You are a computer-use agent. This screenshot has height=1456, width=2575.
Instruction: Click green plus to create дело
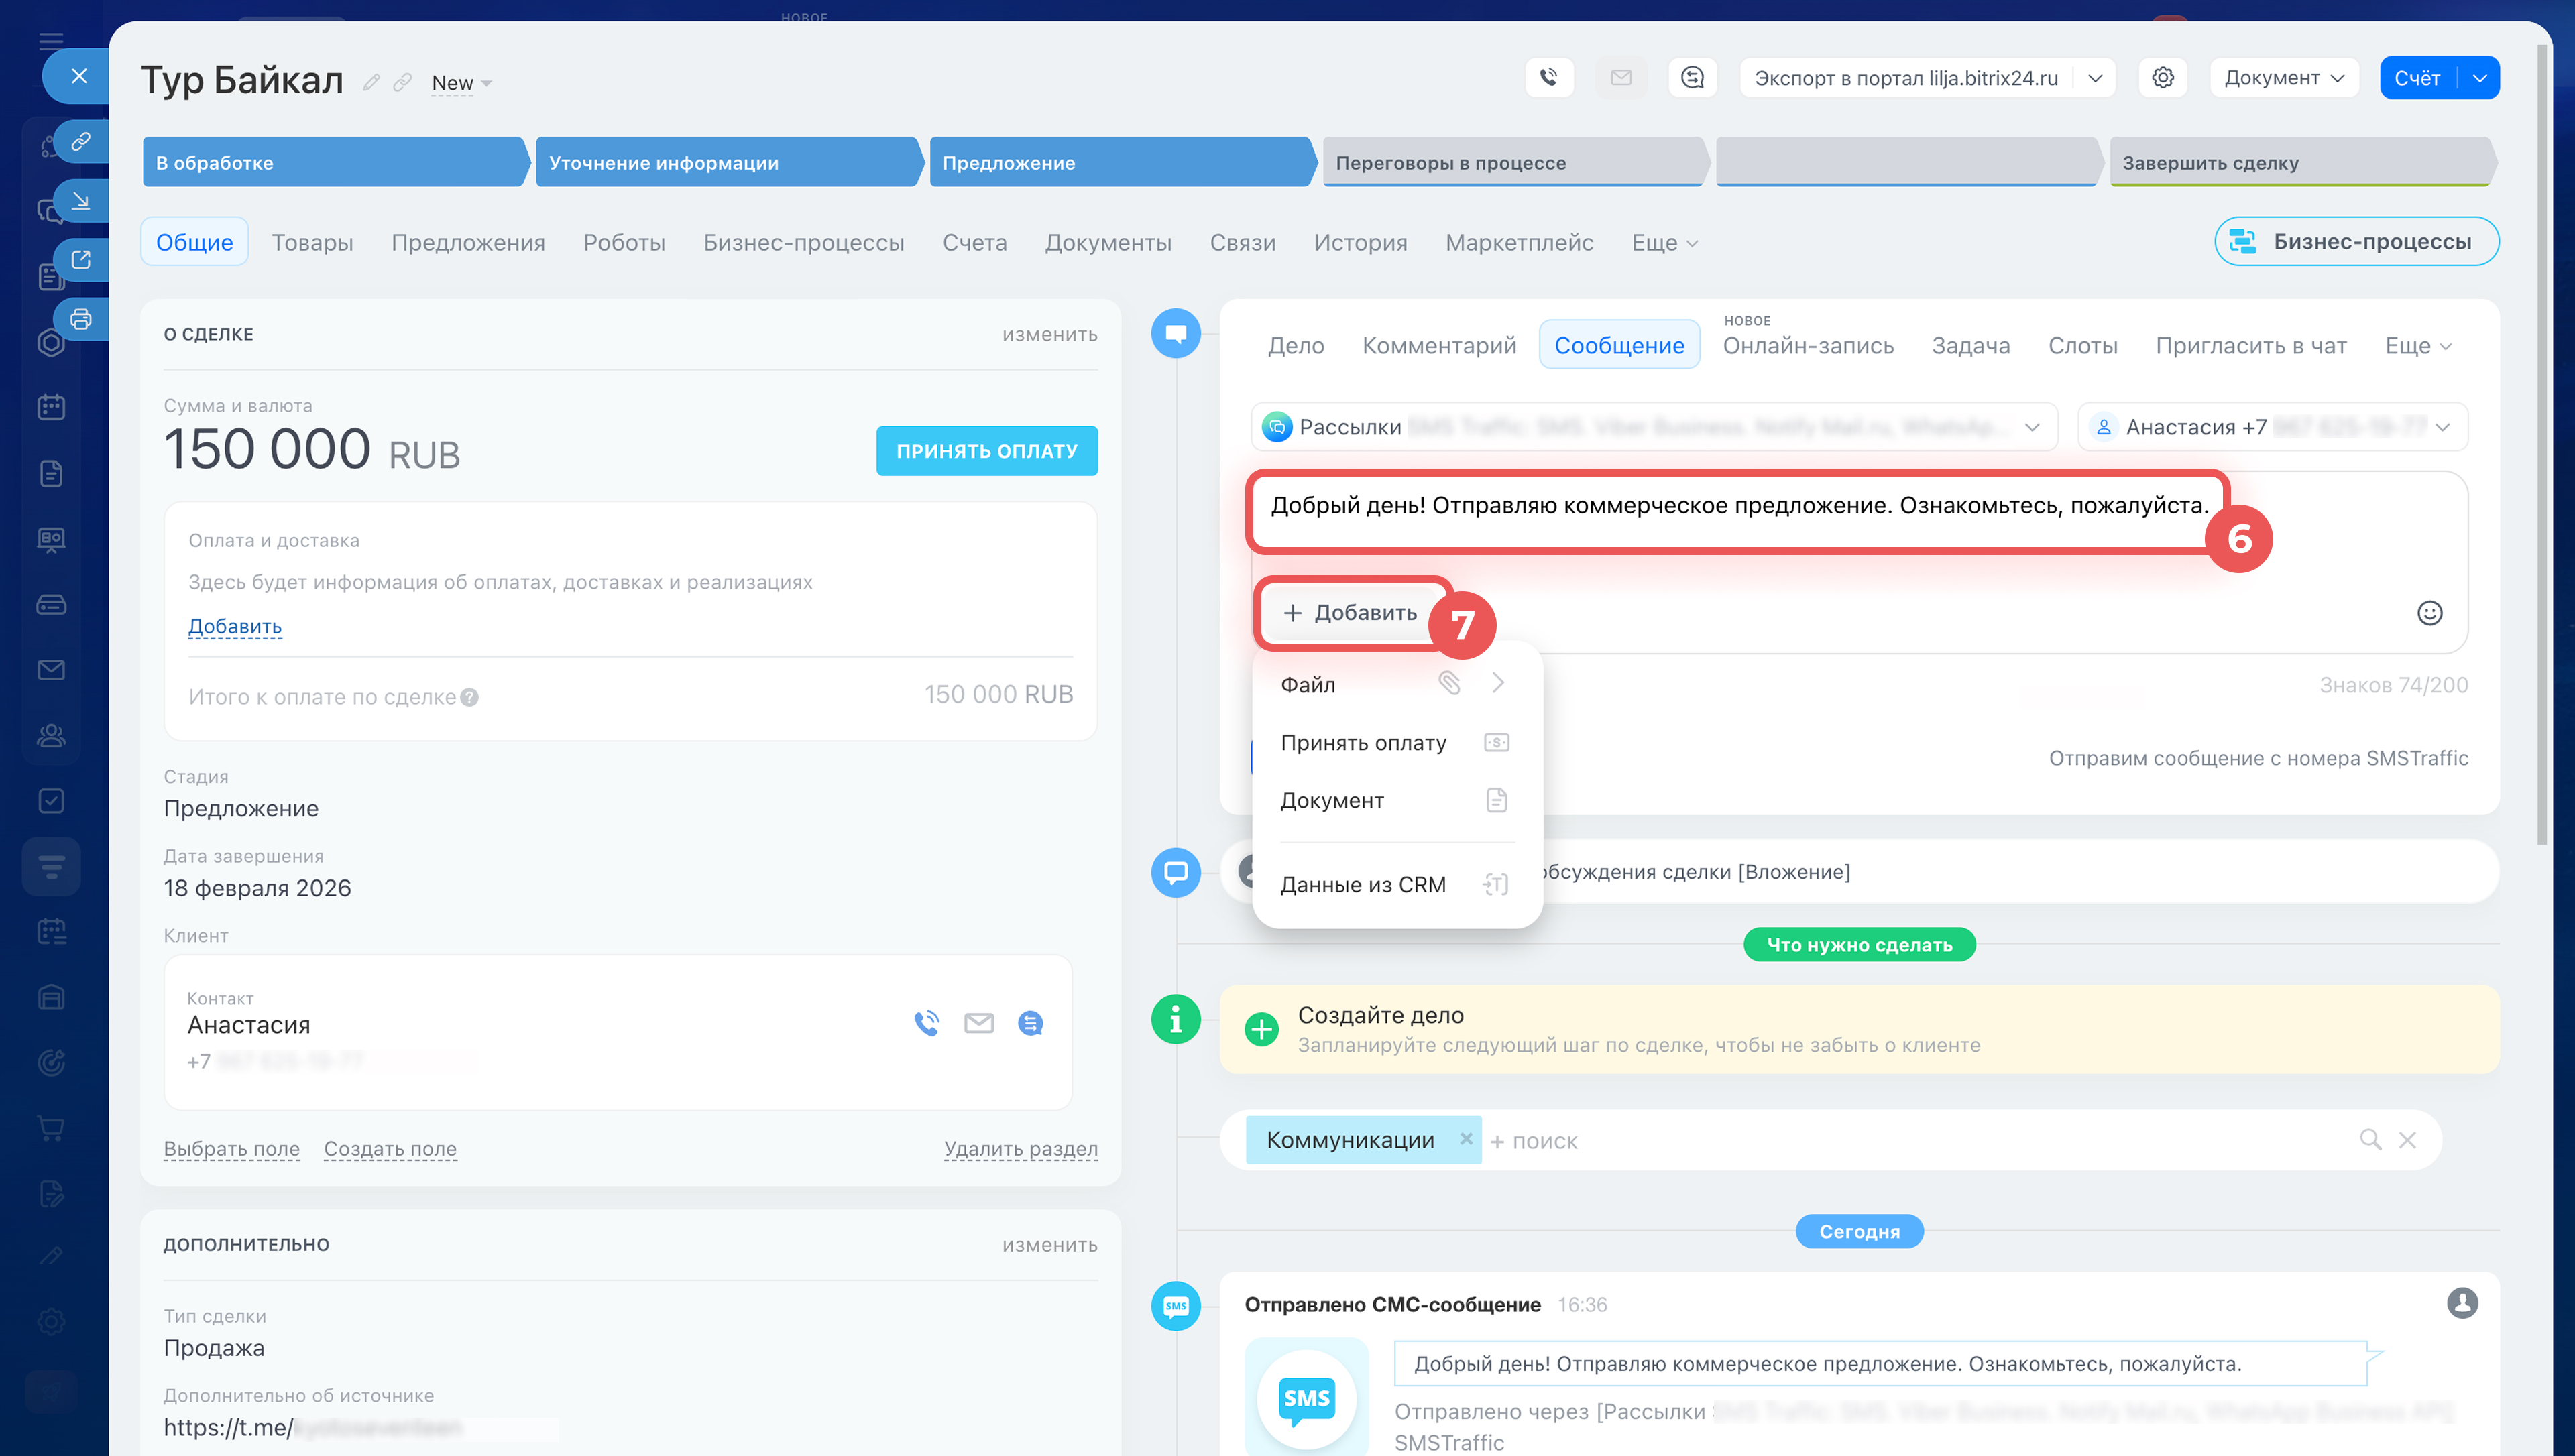1261,1029
